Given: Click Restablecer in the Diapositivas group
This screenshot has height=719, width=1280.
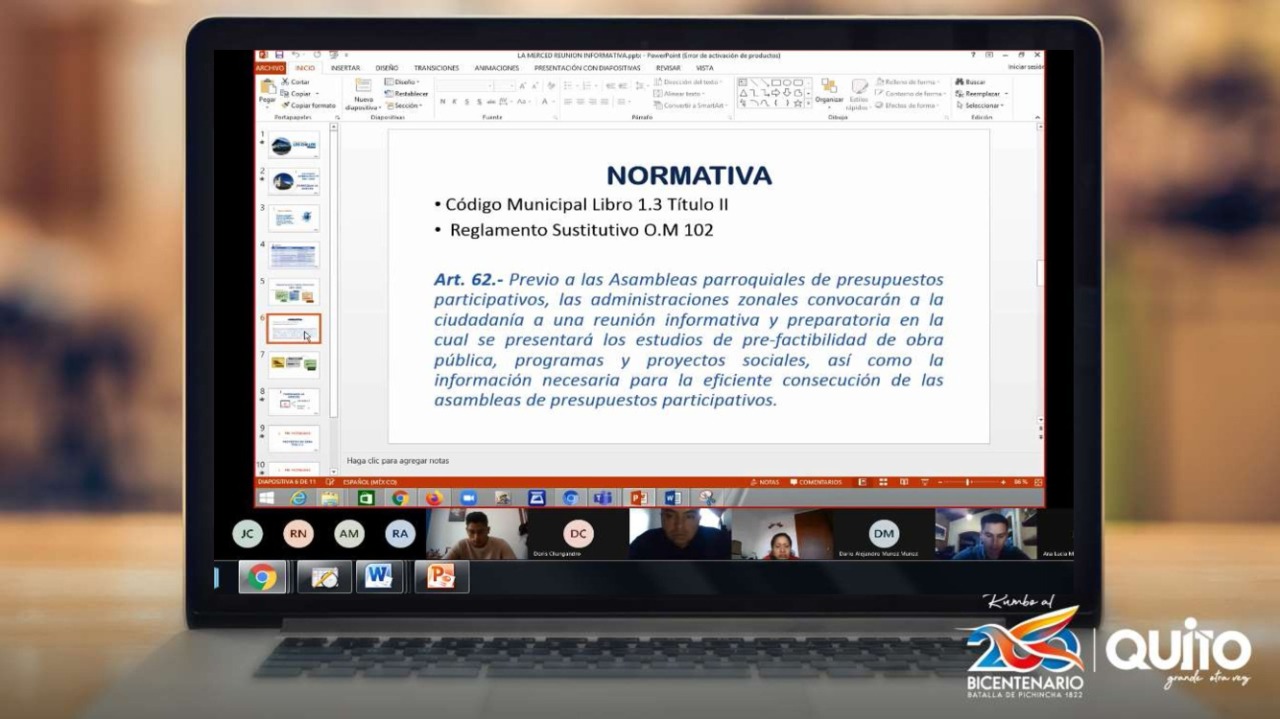Looking at the screenshot, I should coord(407,93).
